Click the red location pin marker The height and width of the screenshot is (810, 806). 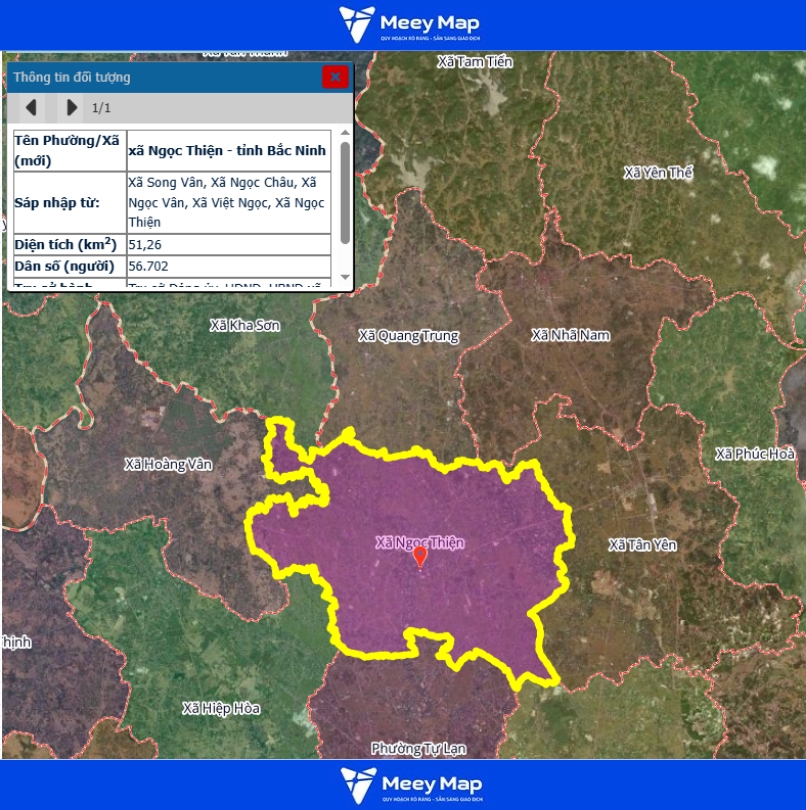pyautogui.click(x=420, y=557)
